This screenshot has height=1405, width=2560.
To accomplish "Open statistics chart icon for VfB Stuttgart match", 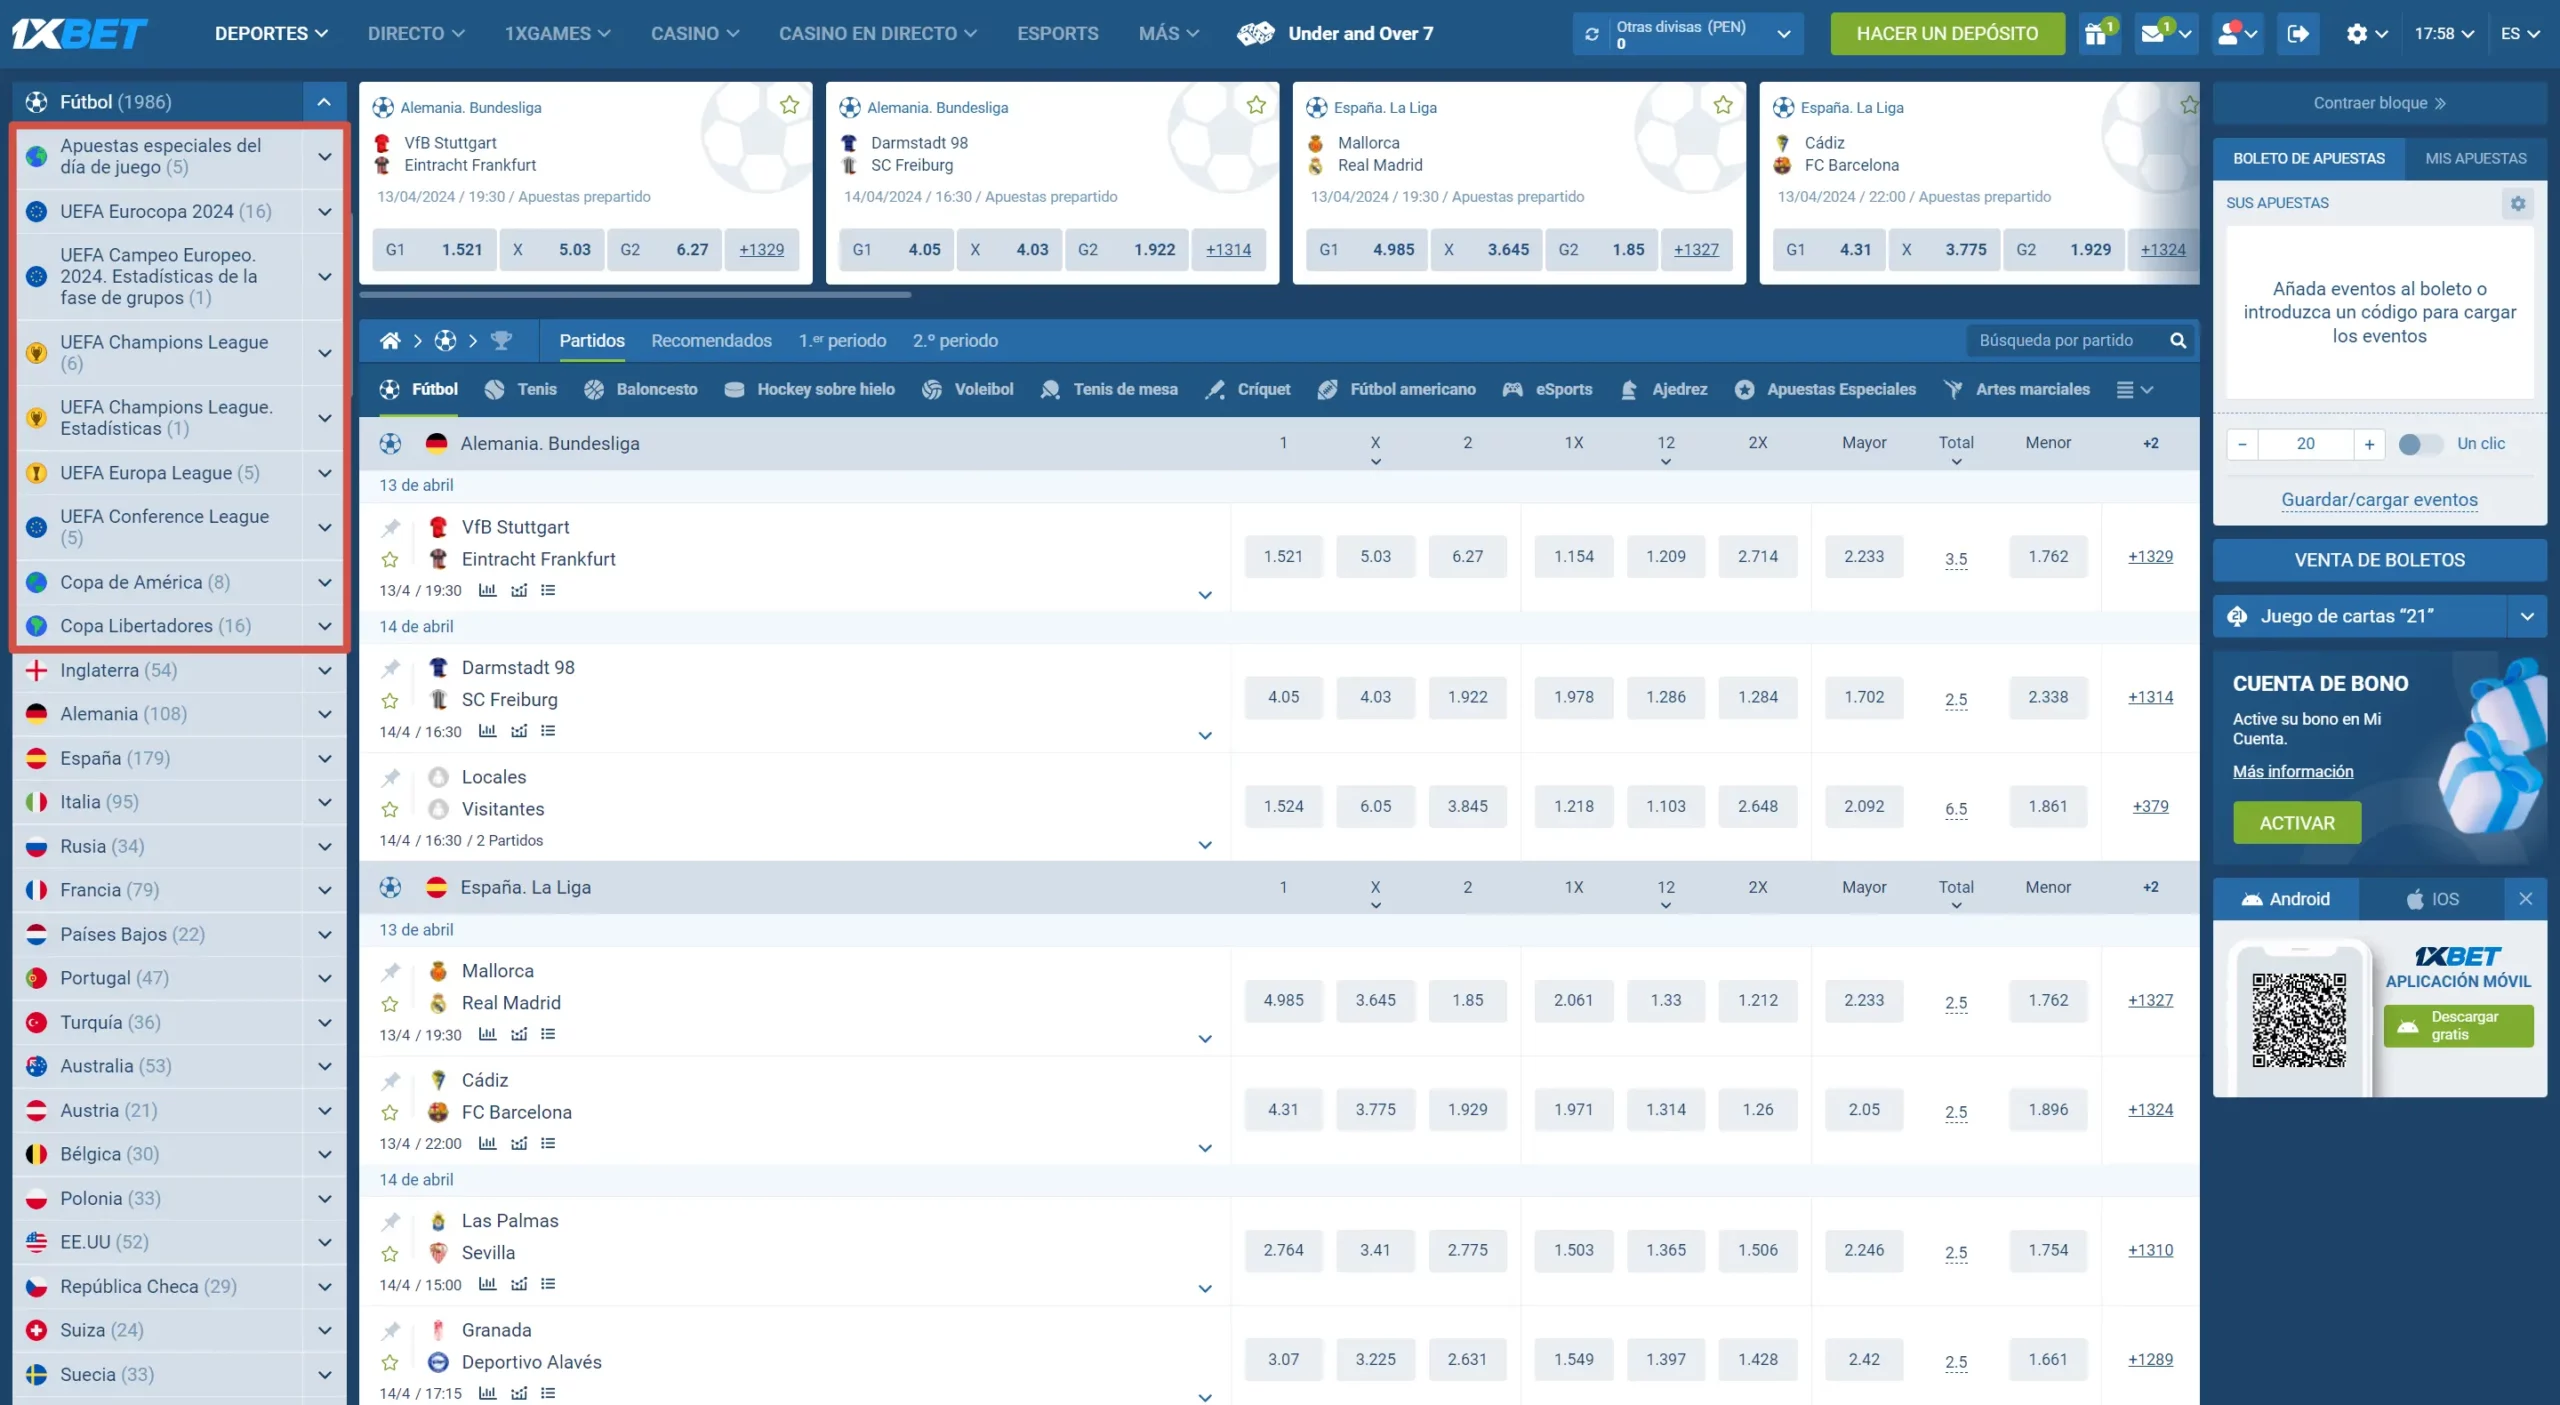I will click(487, 590).
